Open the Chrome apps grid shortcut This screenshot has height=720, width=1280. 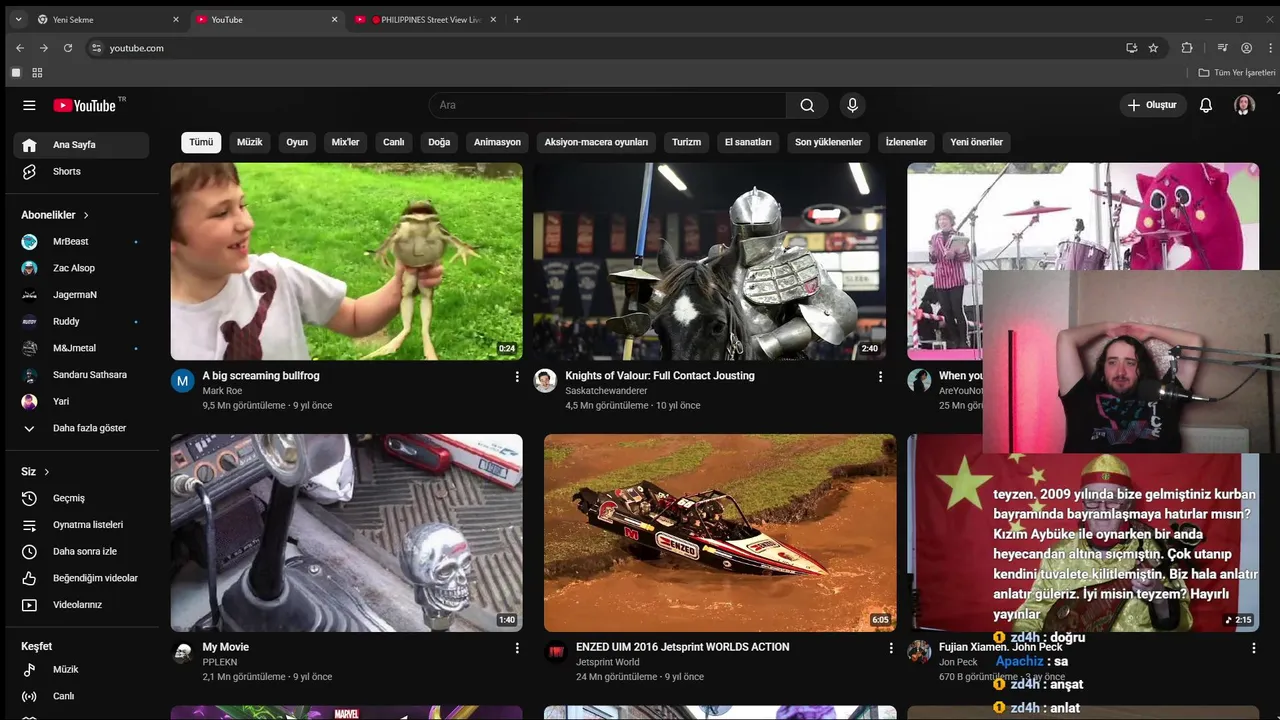point(37,73)
